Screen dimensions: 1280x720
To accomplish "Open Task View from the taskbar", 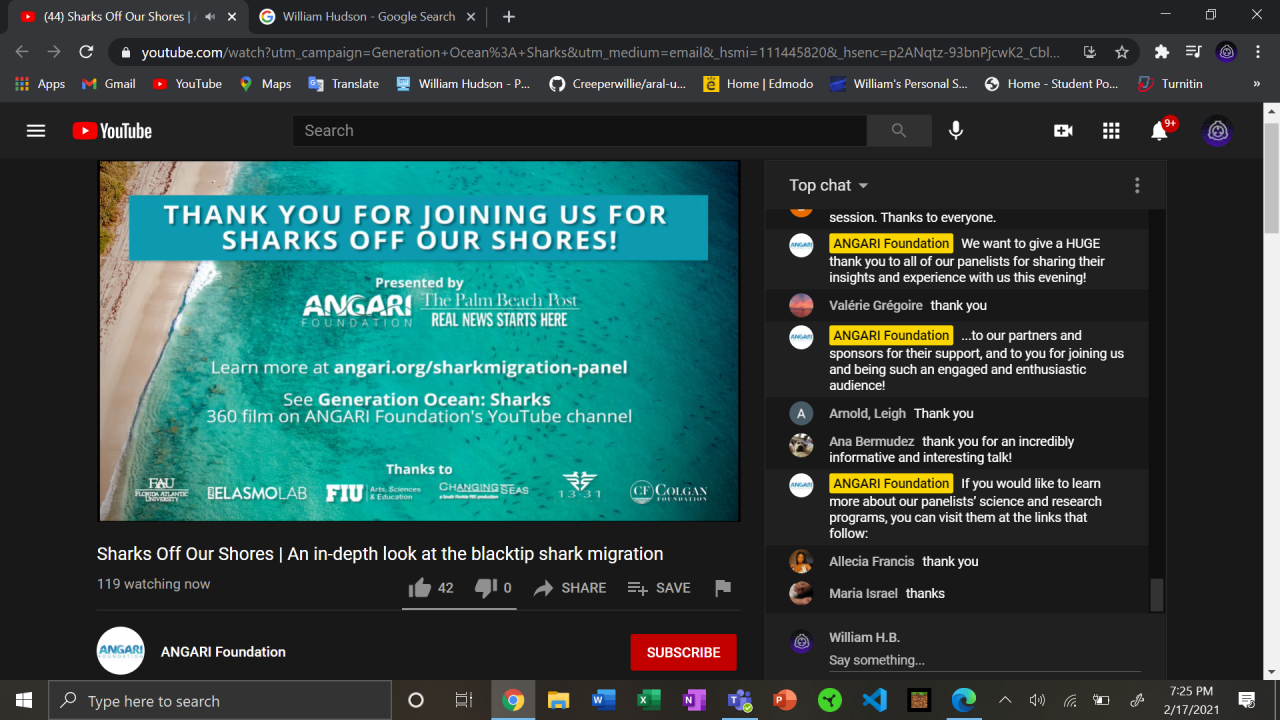I will point(463,700).
